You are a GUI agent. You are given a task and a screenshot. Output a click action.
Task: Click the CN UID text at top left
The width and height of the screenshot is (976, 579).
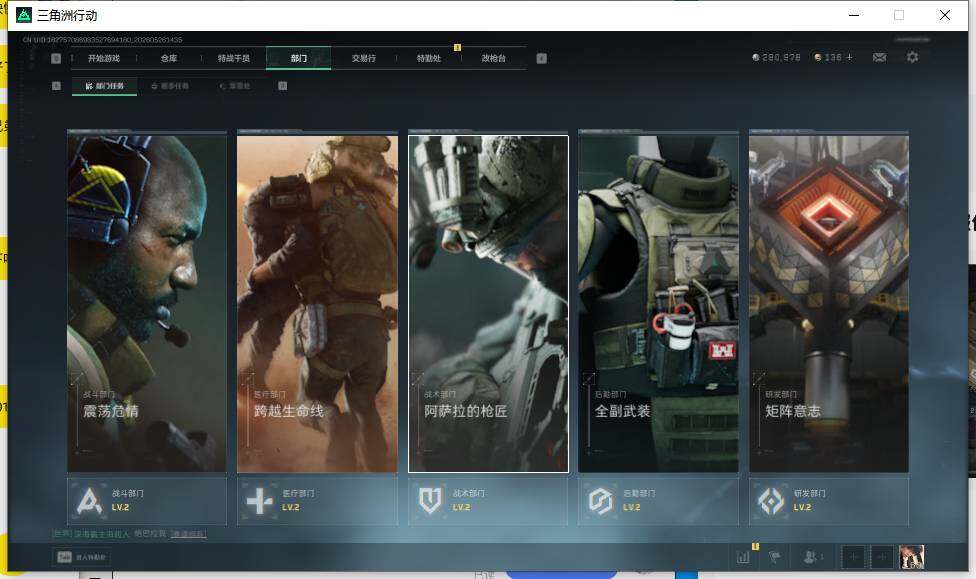pyautogui.click(x=103, y=40)
